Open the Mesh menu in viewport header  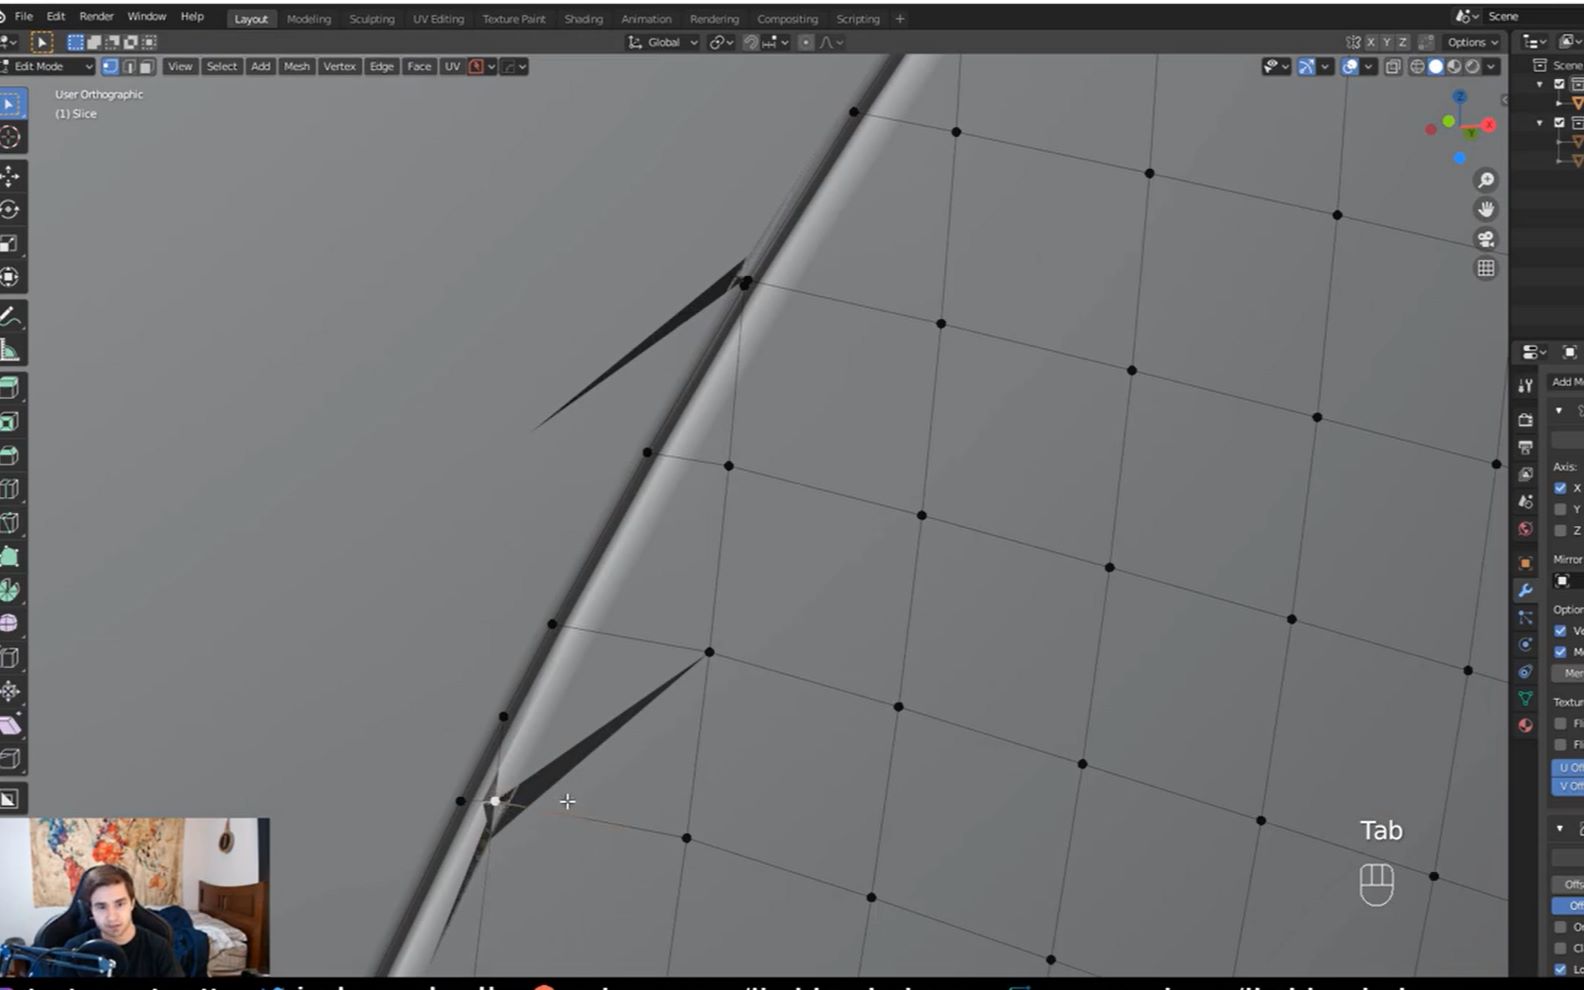tap(297, 67)
